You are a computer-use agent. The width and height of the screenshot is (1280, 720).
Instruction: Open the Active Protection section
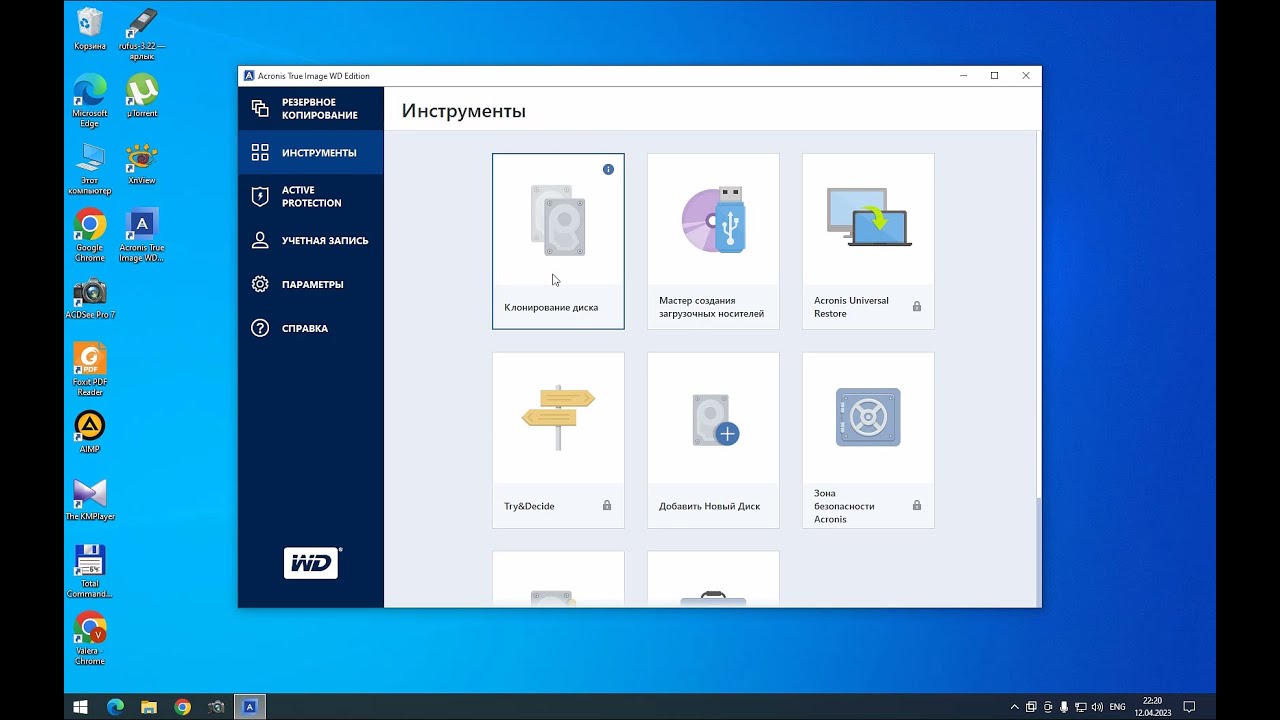(311, 196)
